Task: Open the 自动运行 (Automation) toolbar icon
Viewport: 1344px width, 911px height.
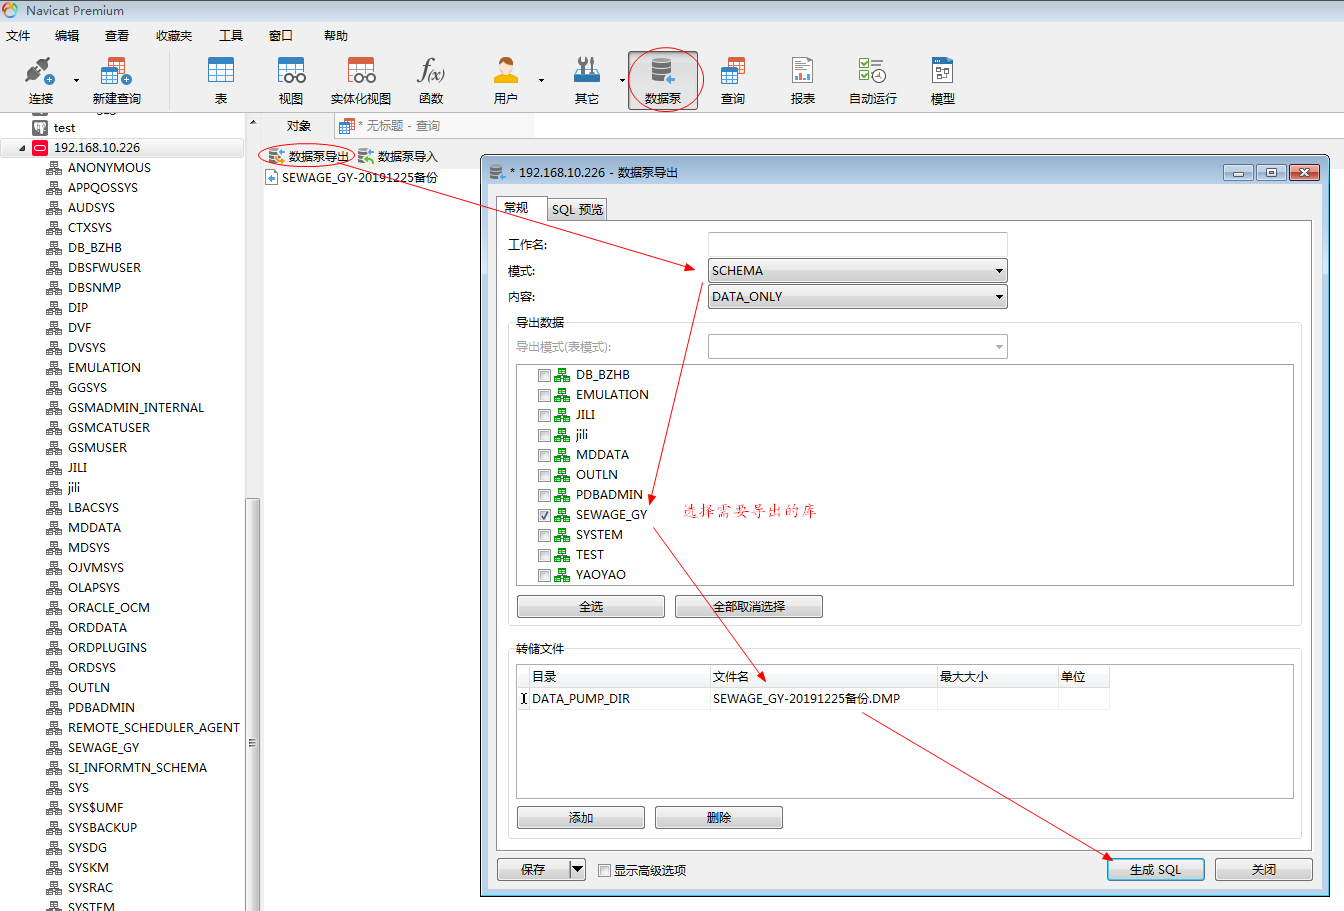Action: (x=872, y=72)
